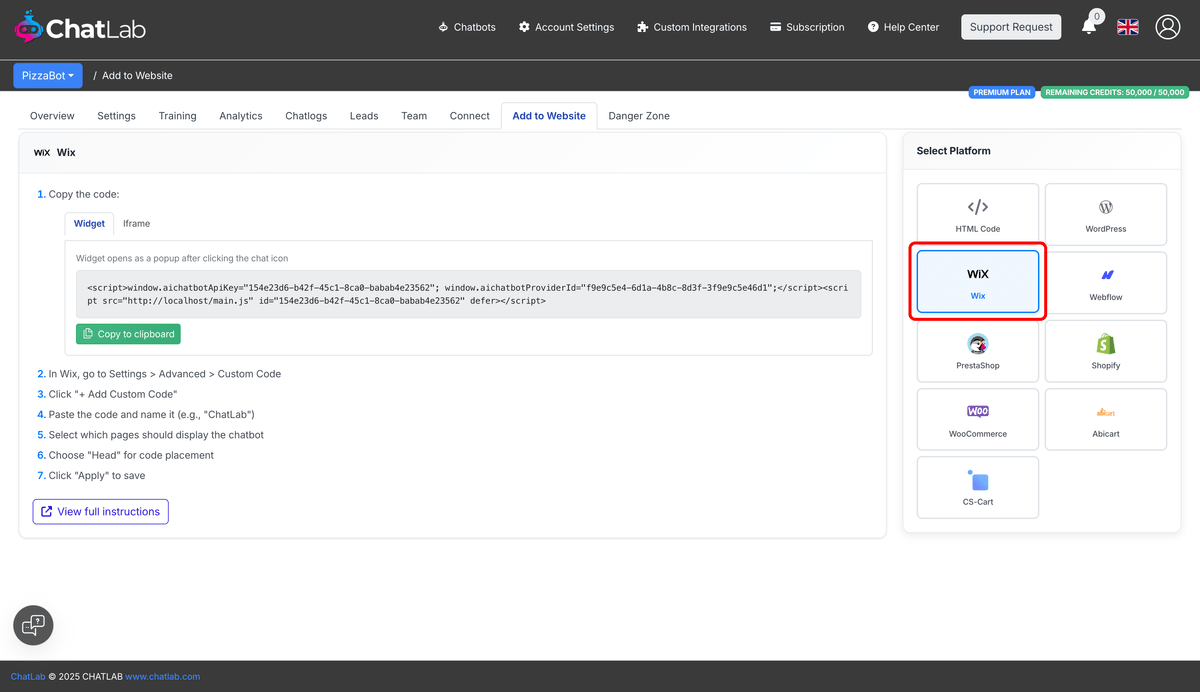This screenshot has height=692, width=1200.
Task: Expand the PizzaBot dropdown
Action: pos(47,75)
